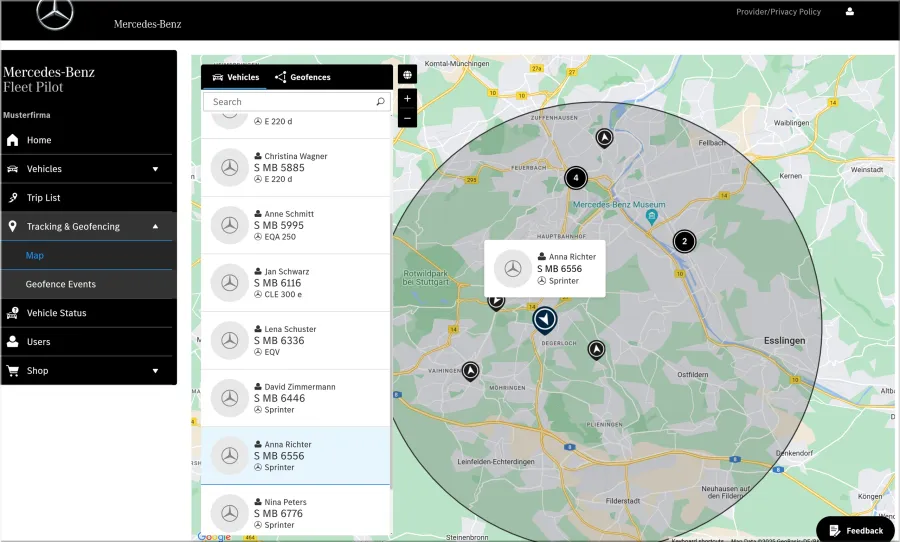This screenshot has width=900, height=542.
Task: Switch to the Geofences tab
Action: click(302, 77)
